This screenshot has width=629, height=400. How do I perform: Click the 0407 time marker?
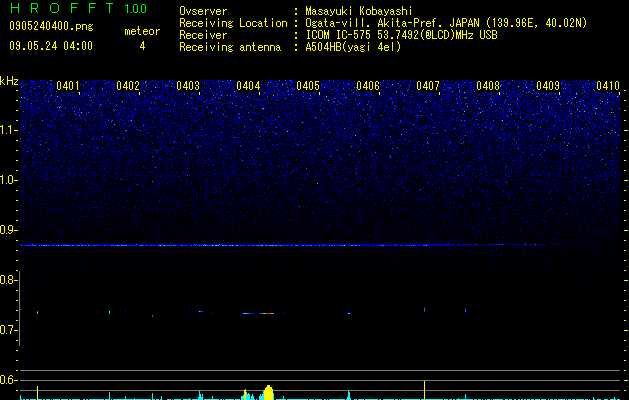click(428, 86)
